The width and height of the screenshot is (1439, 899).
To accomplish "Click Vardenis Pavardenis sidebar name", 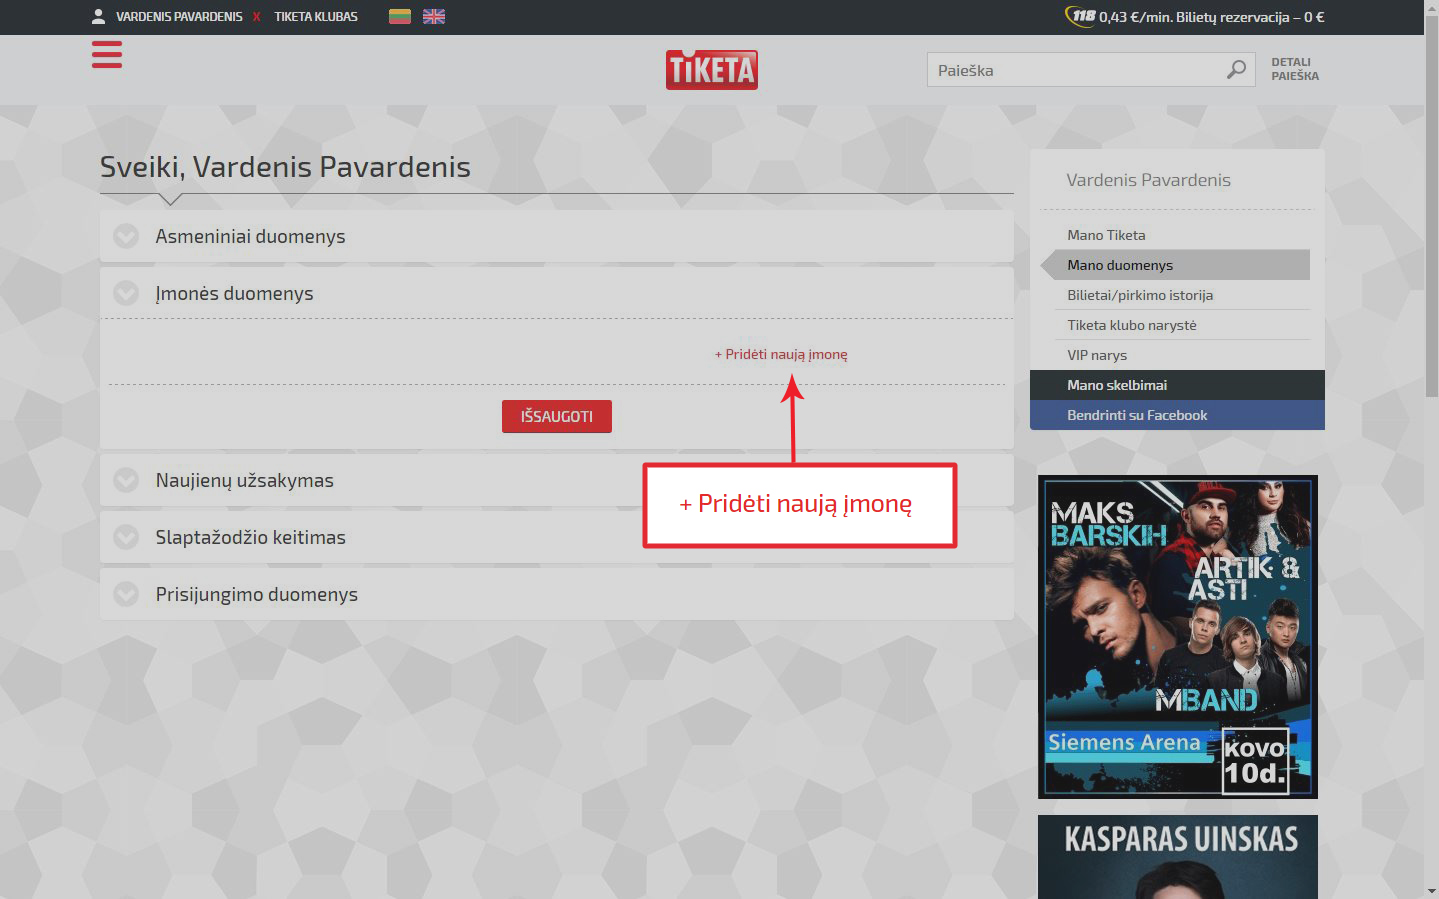I will click(1148, 180).
